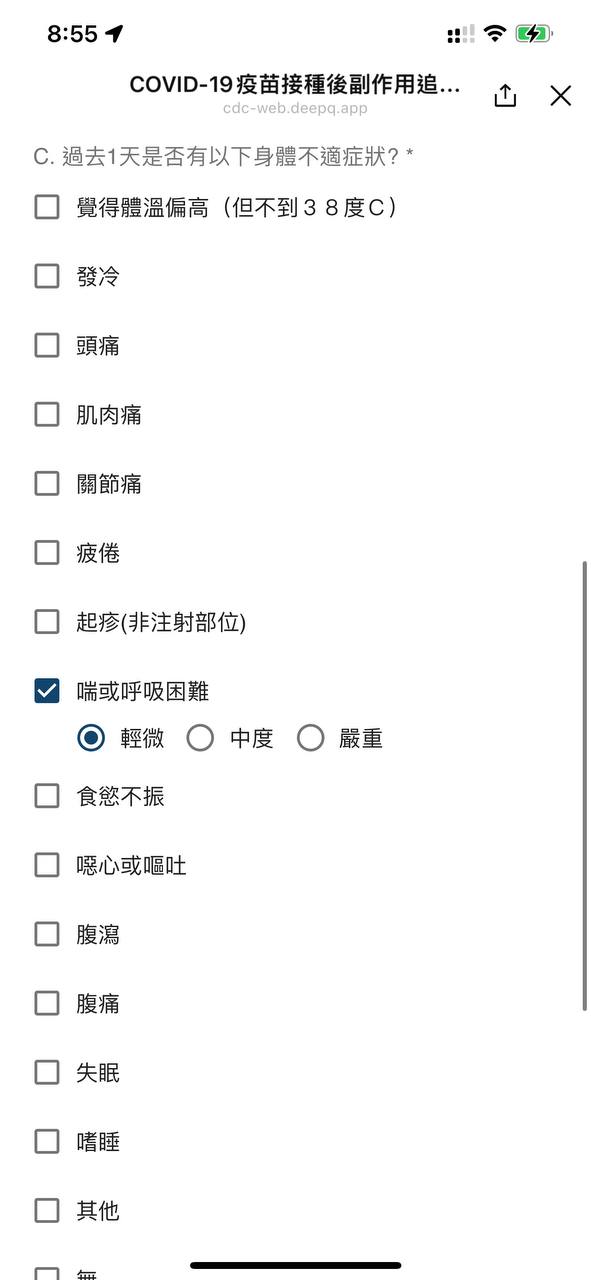The image size is (591, 1280).
Task: Tick the 疲倦 checkbox
Action: coord(47,552)
